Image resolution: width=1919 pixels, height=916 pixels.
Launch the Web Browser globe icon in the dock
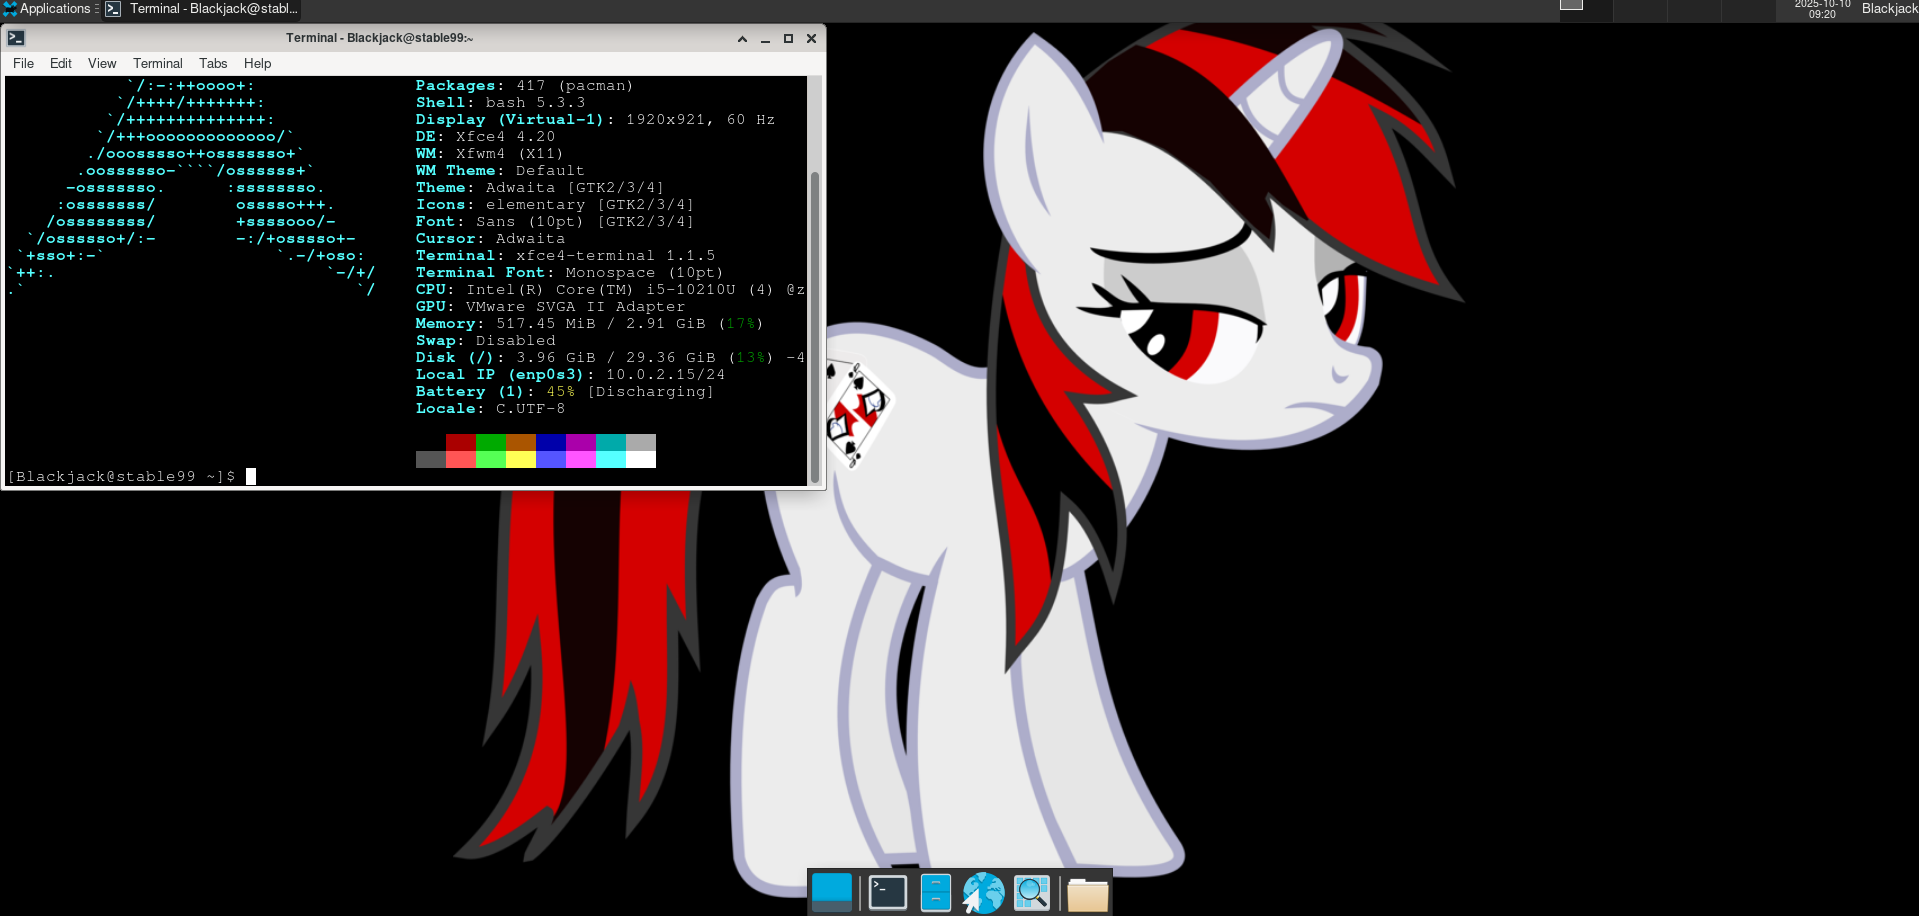point(983,892)
